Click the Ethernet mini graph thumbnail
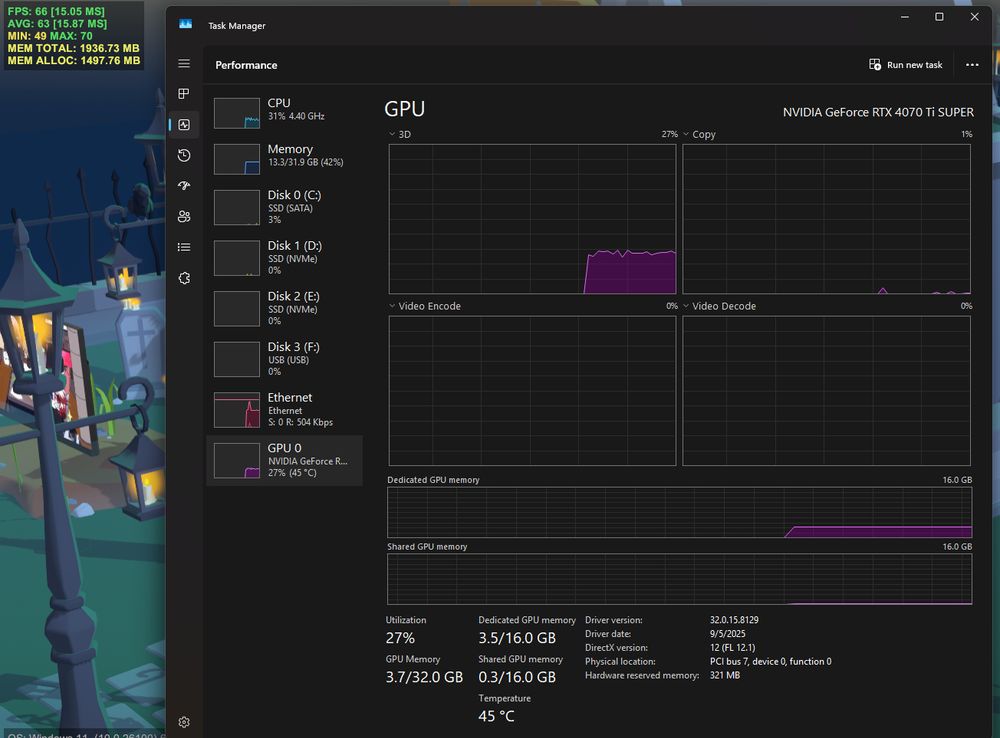This screenshot has height=738, width=1000. click(x=237, y=410)
